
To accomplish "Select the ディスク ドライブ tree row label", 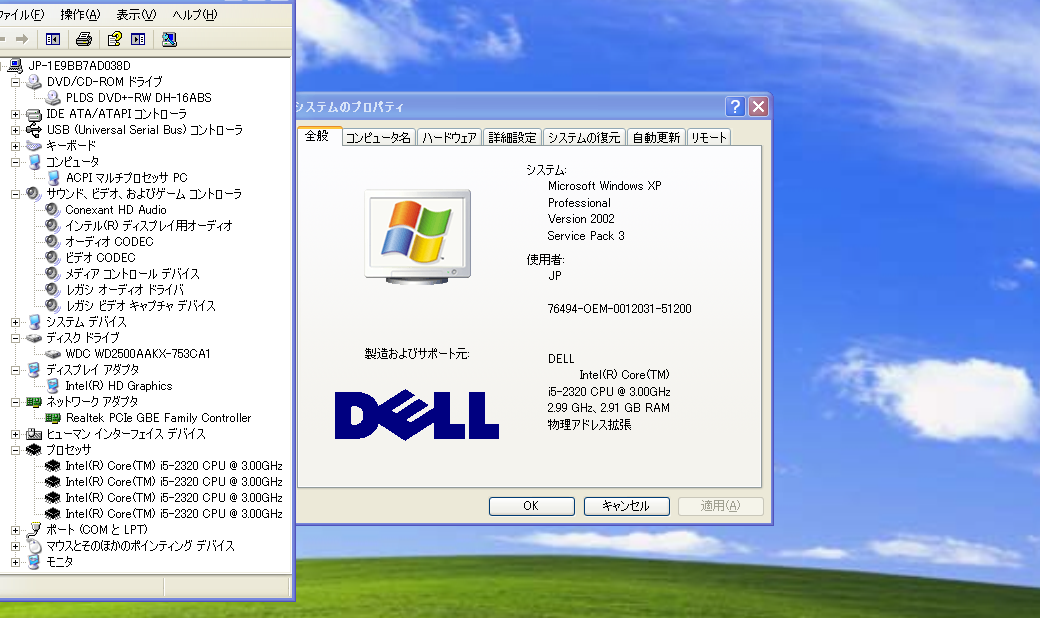I will [x=82, y=338].
